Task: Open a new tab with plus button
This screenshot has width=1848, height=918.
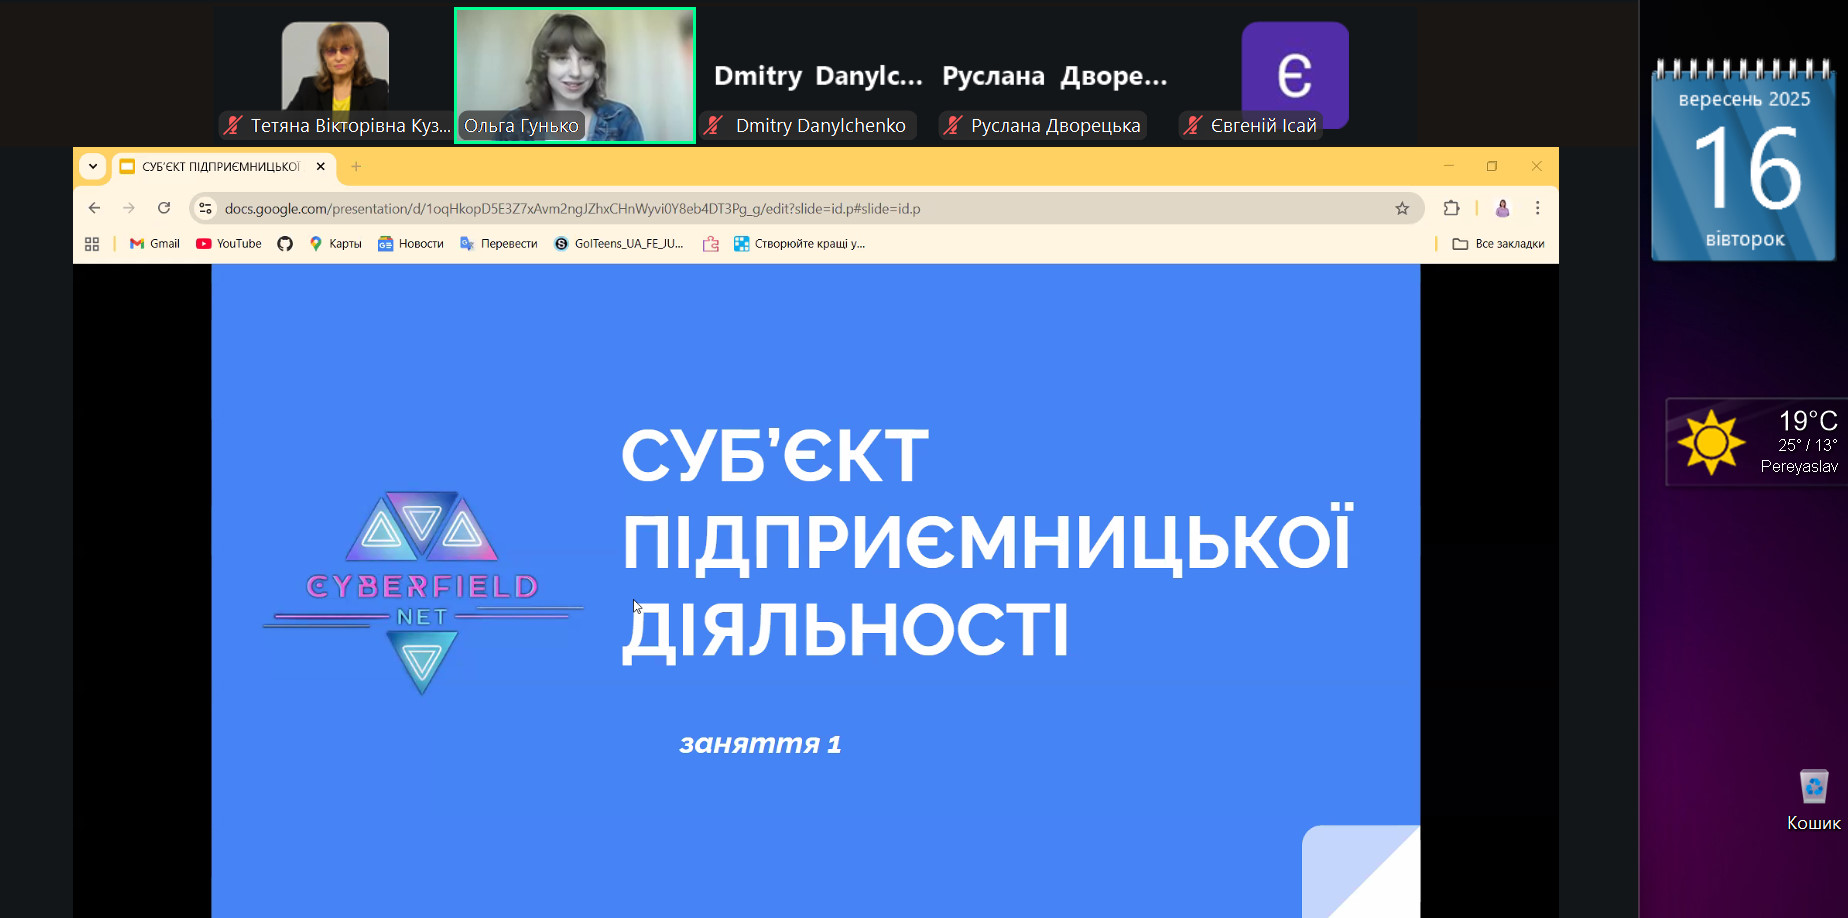Action: click(356, 167)
